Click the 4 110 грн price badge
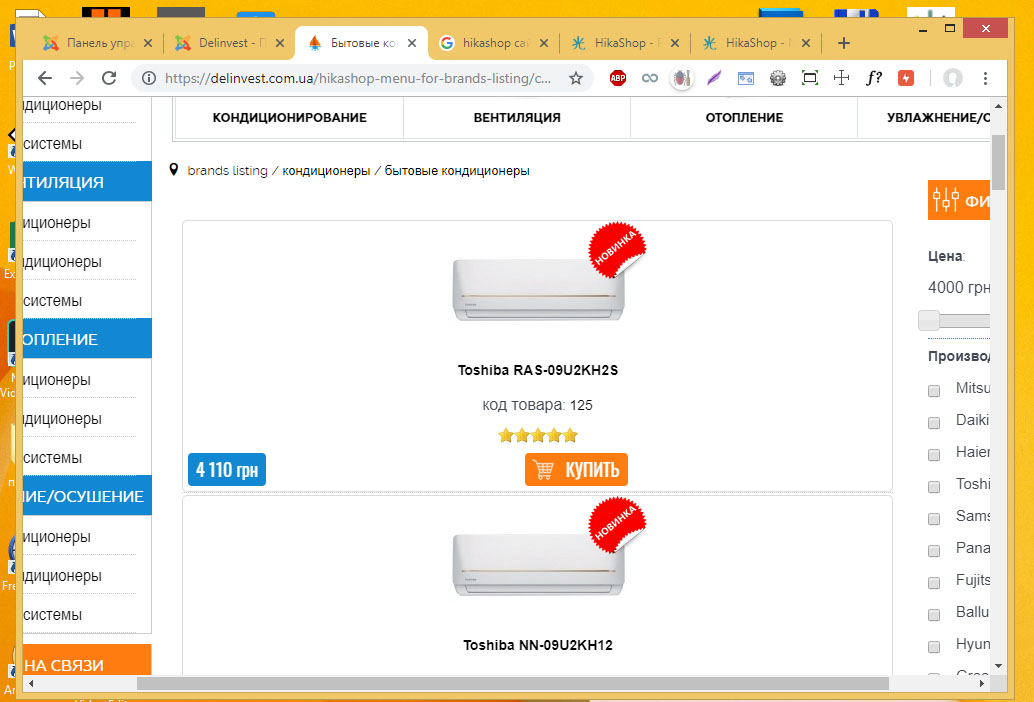 point(227,469)
